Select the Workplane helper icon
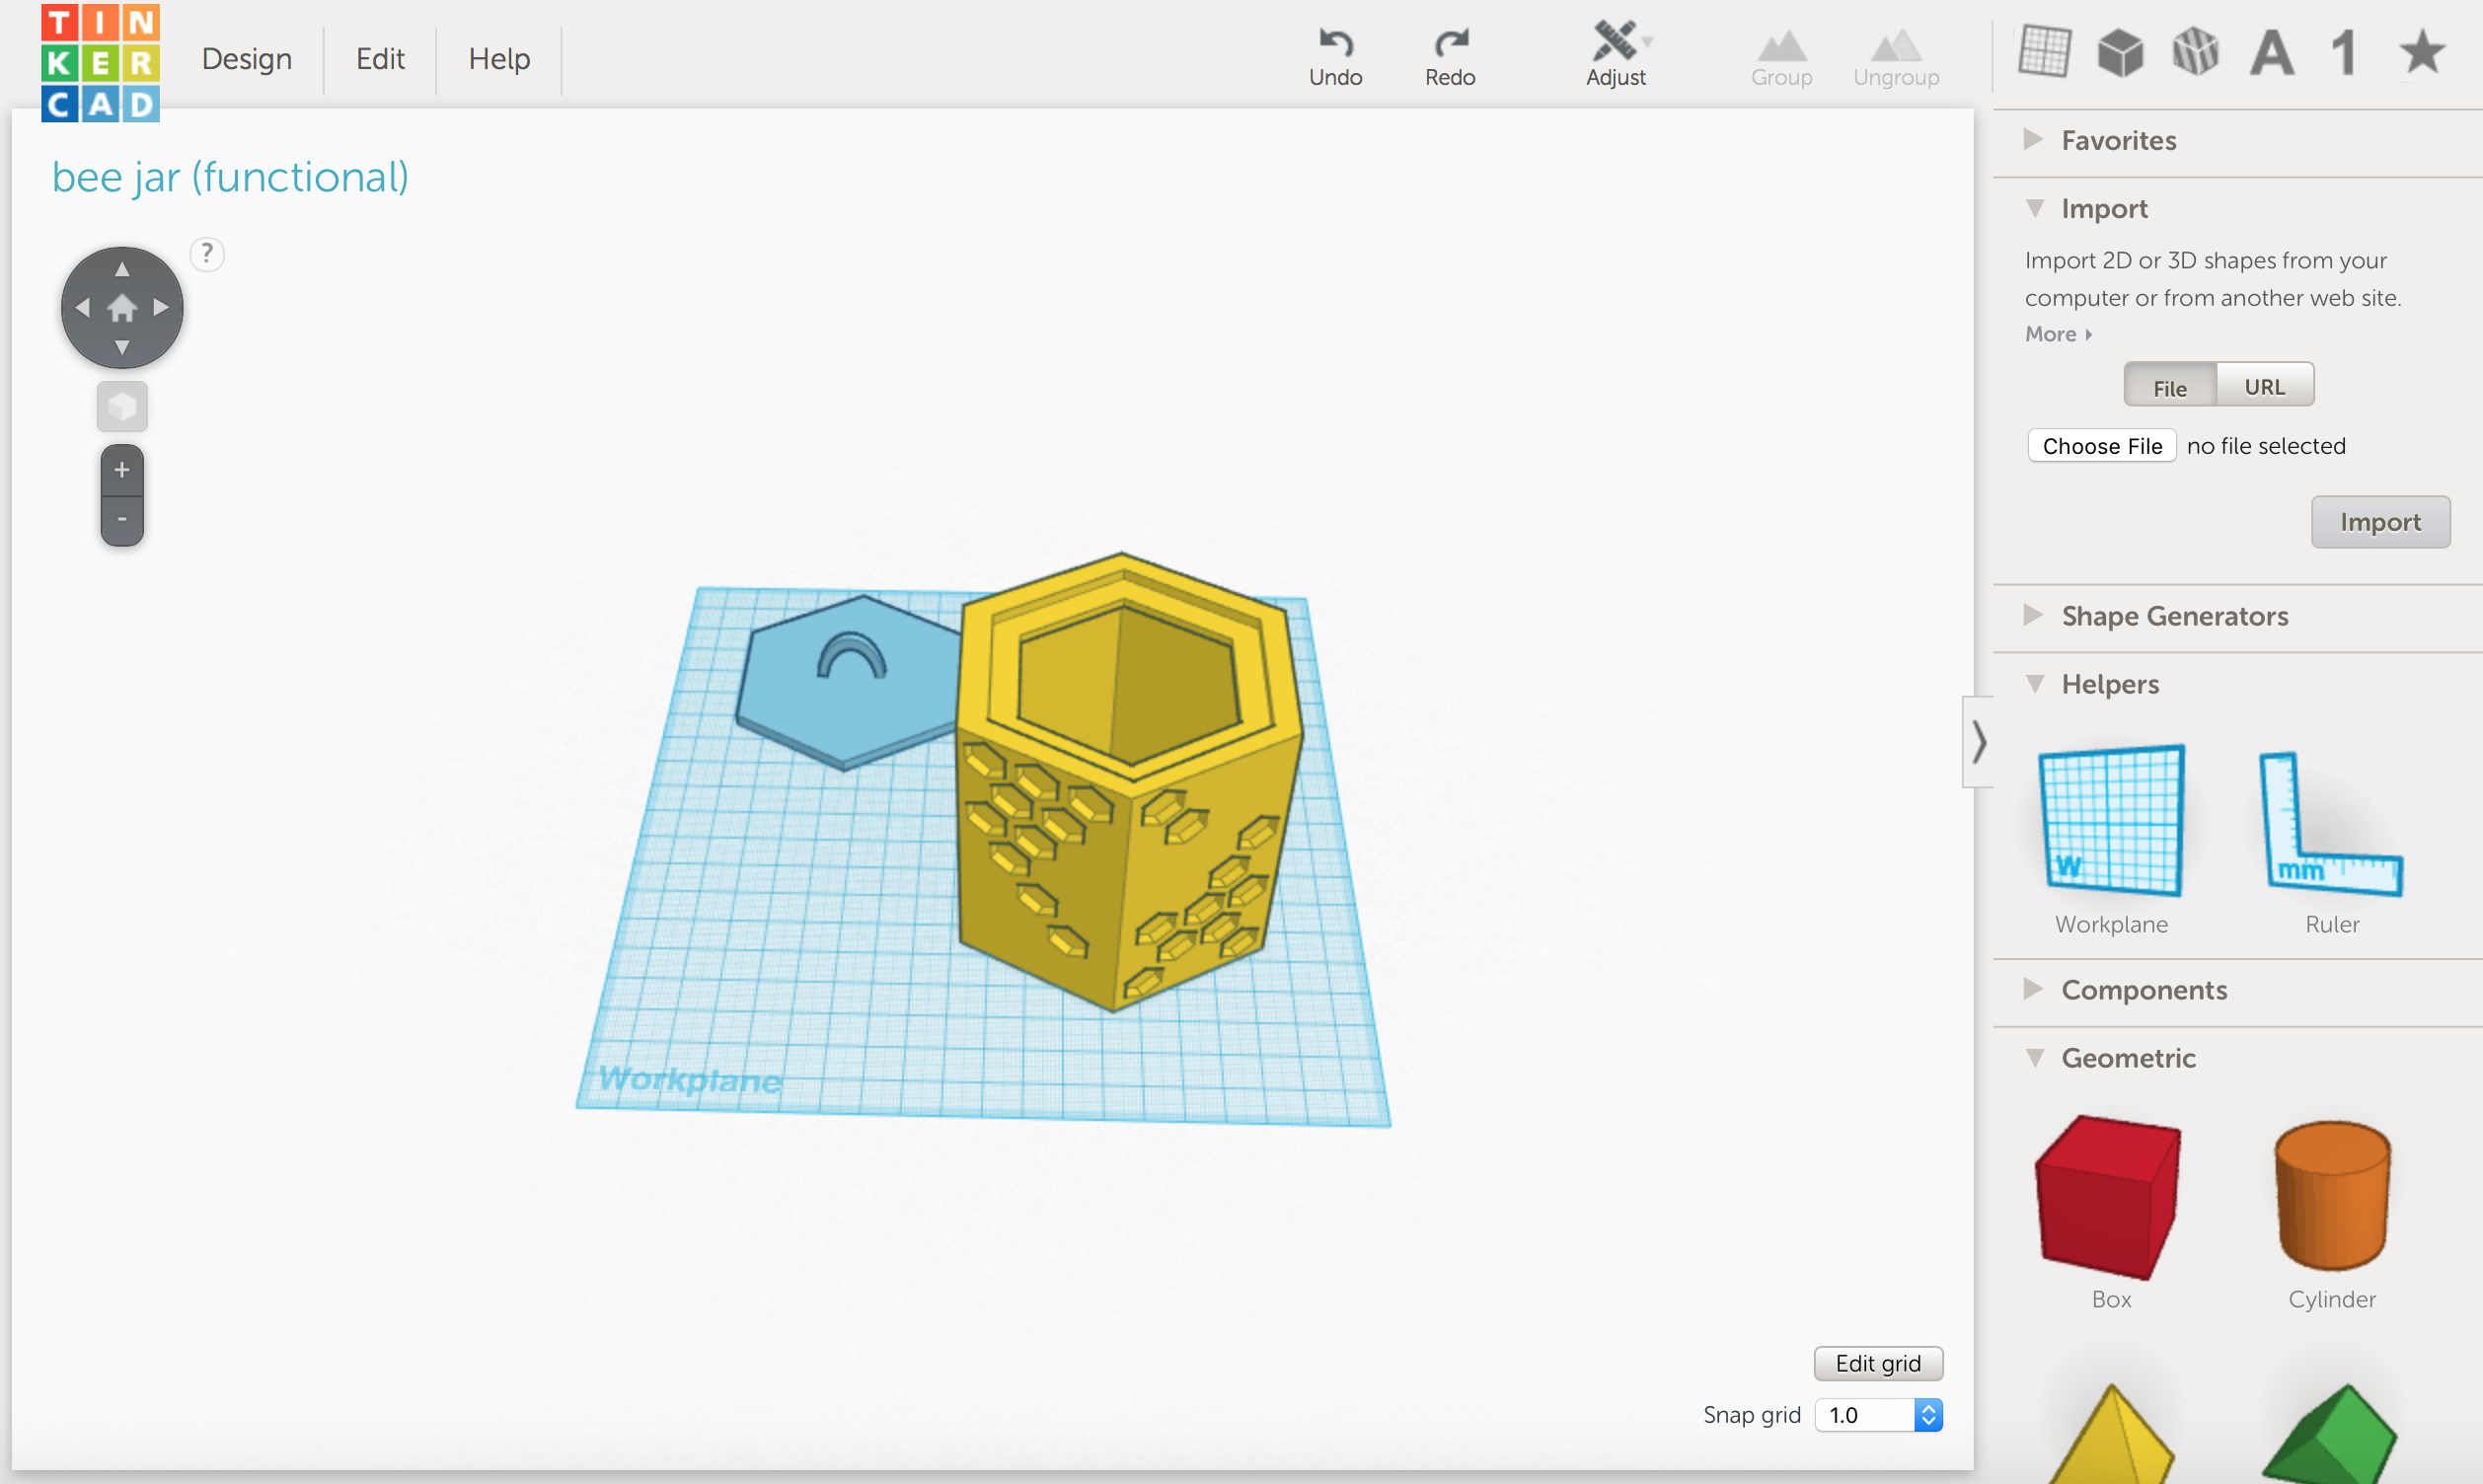2483x1484 pixels. [x=2110, y=820]
